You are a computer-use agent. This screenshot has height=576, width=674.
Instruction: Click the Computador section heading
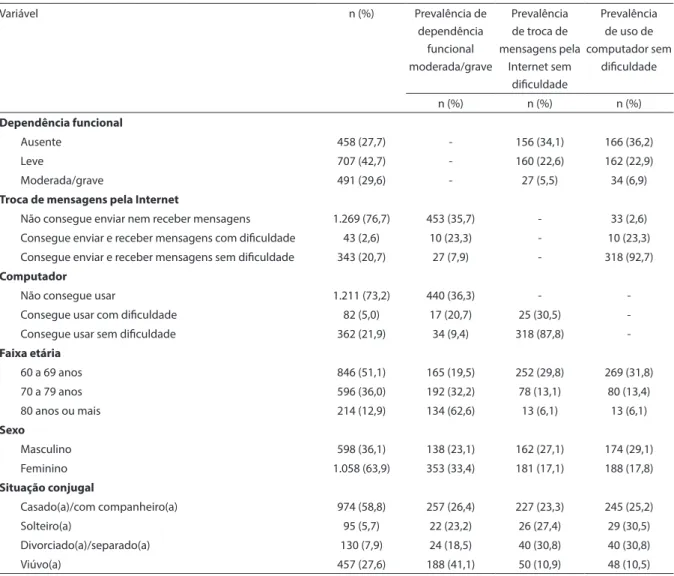tap(34, 276)
